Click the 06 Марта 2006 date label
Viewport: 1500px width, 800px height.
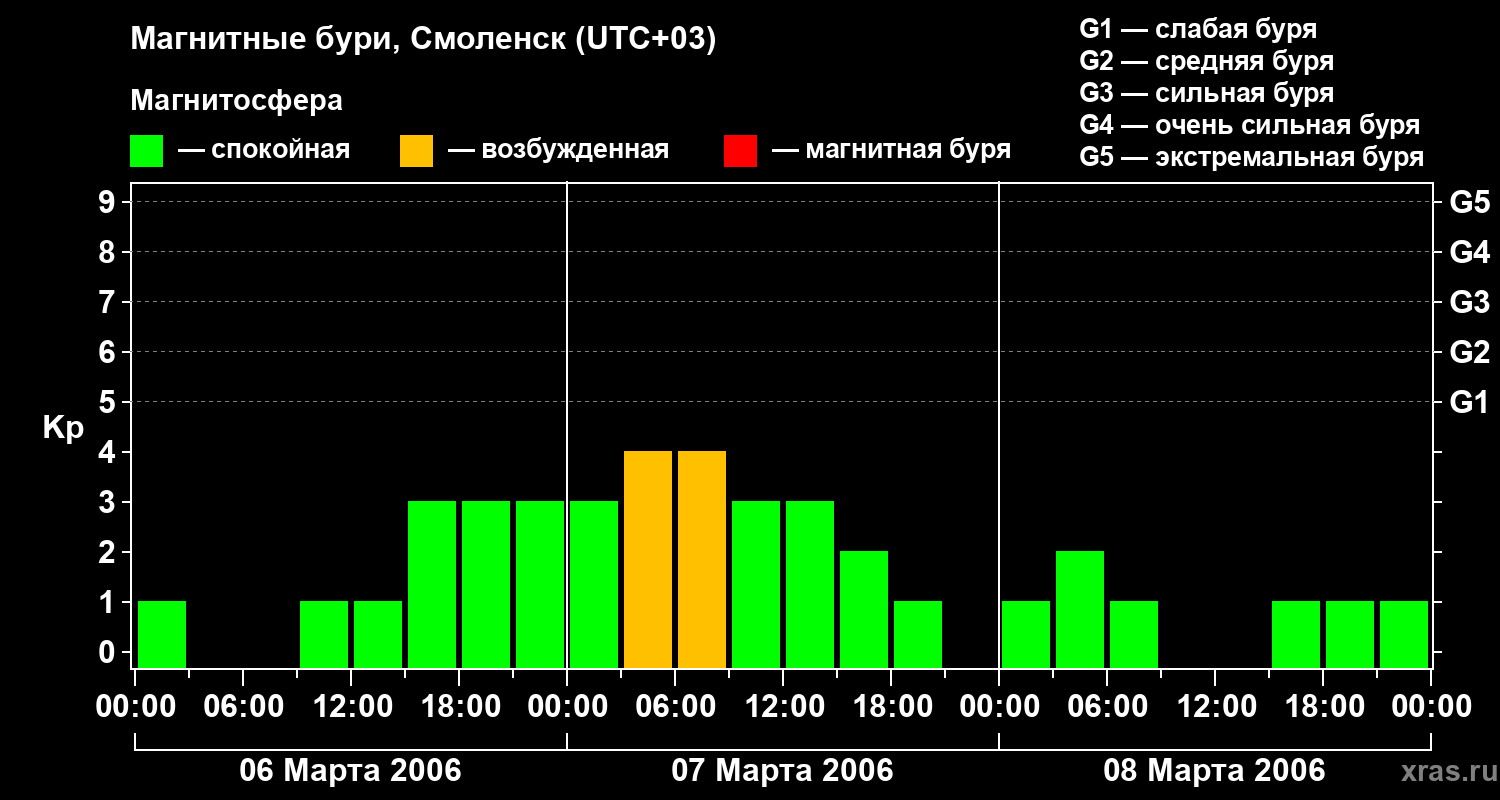(x=350, y=771)
